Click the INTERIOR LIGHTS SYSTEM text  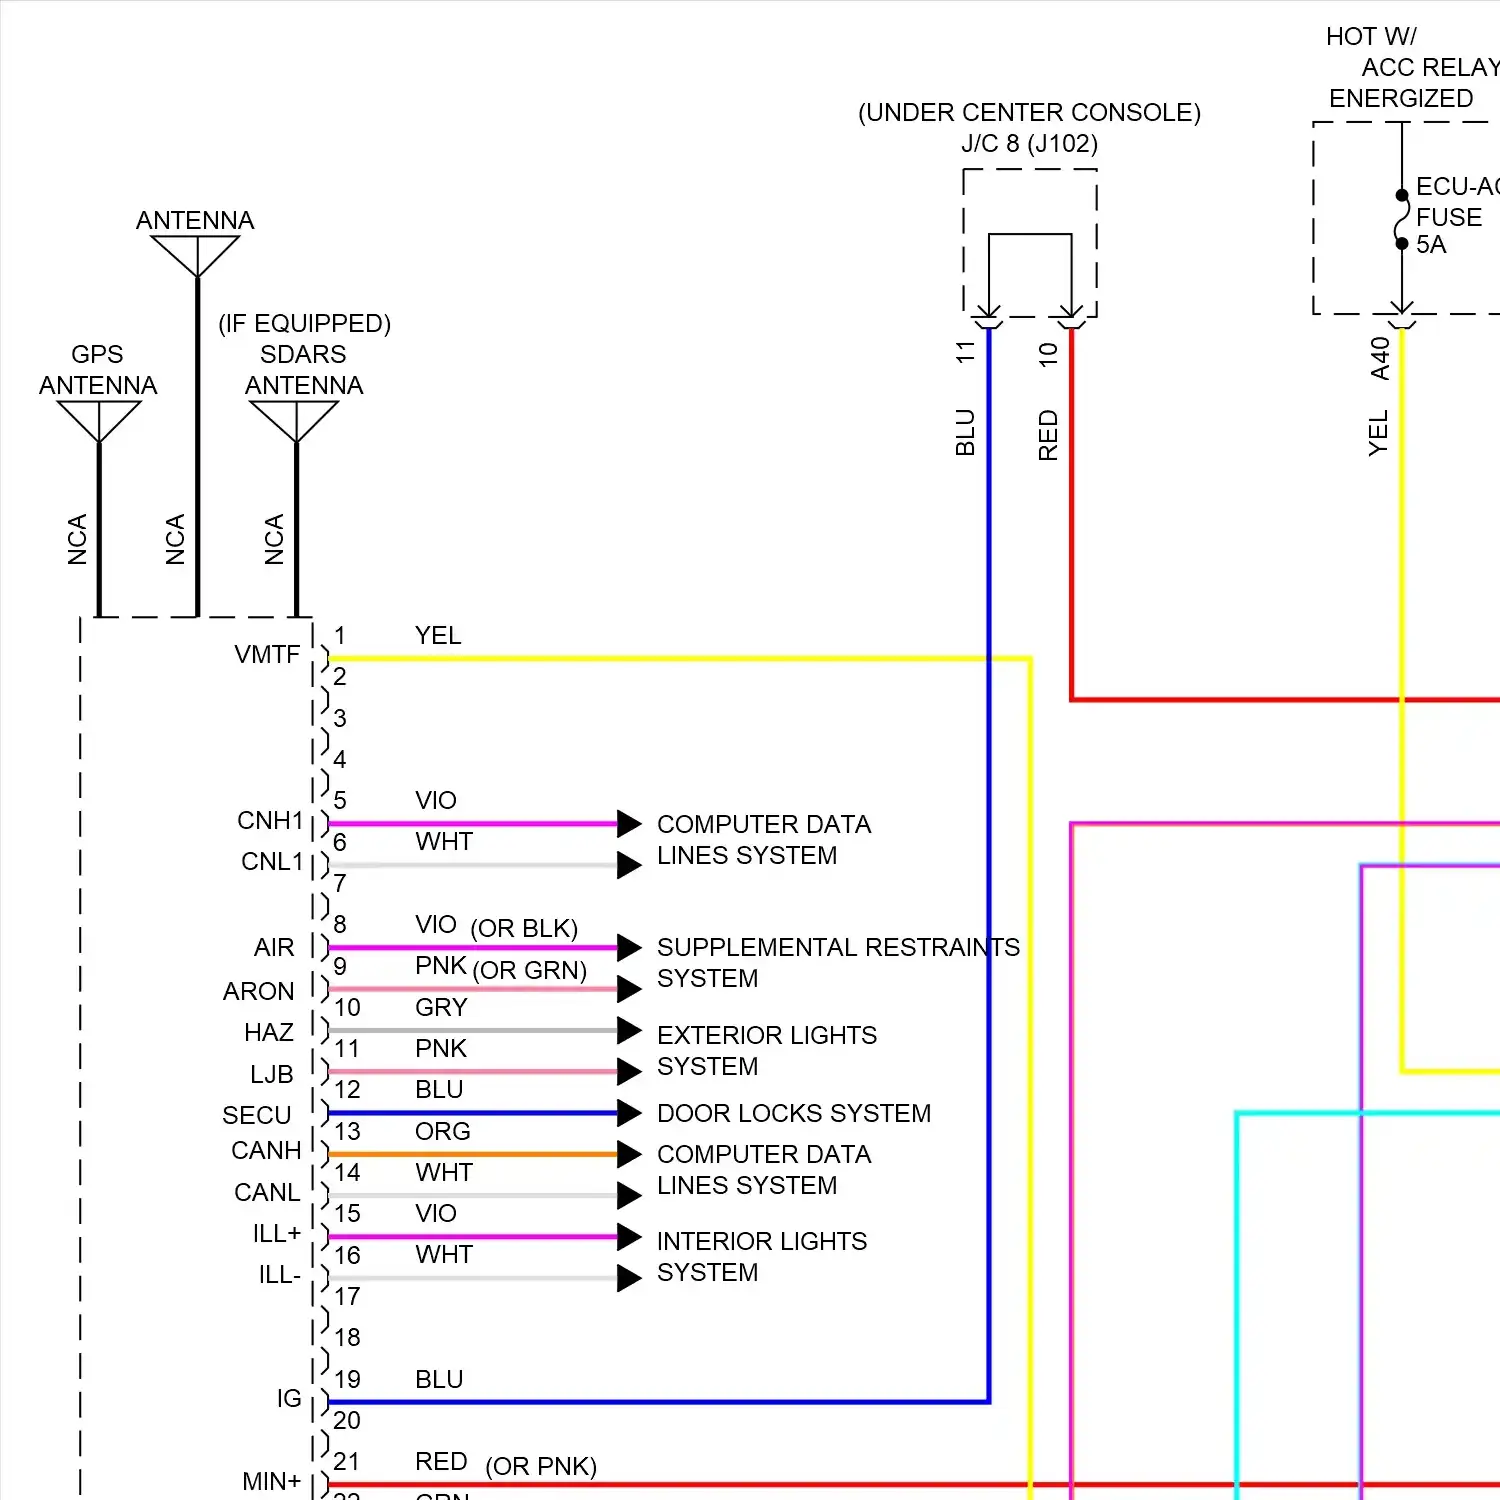pyautogui.click(x=762, y=1256)
